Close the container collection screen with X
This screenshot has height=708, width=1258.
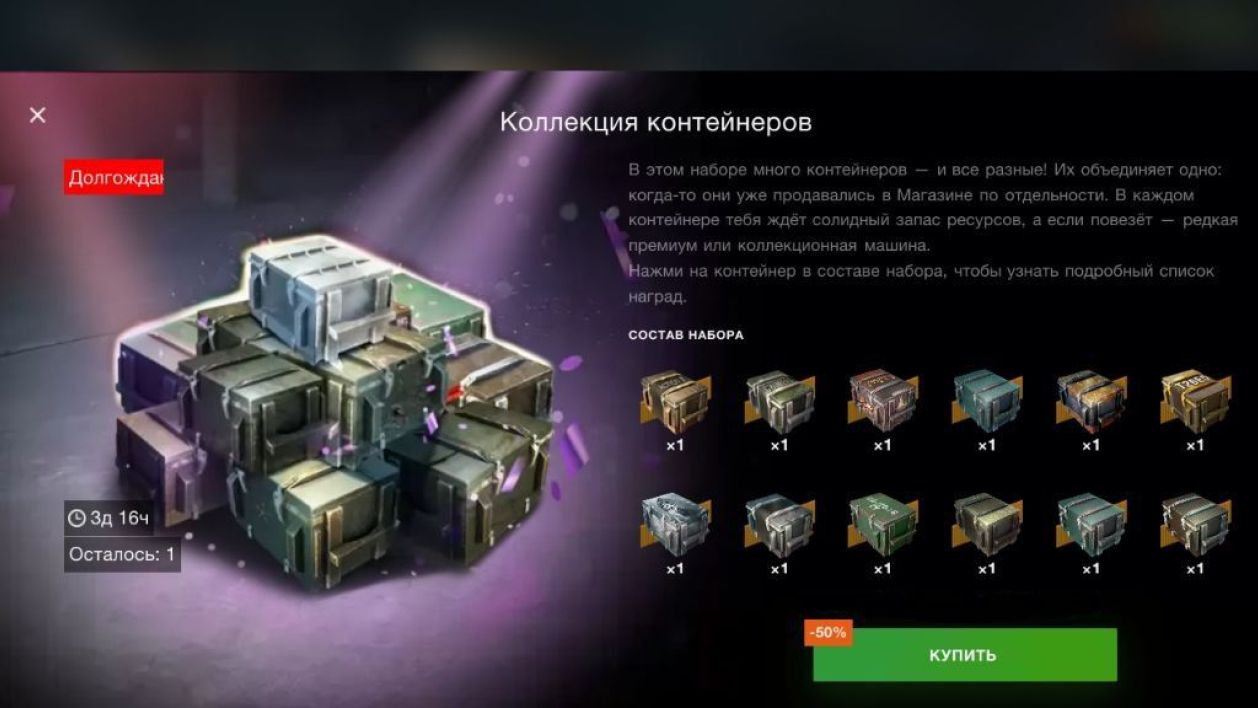click(x=38, y=115)
